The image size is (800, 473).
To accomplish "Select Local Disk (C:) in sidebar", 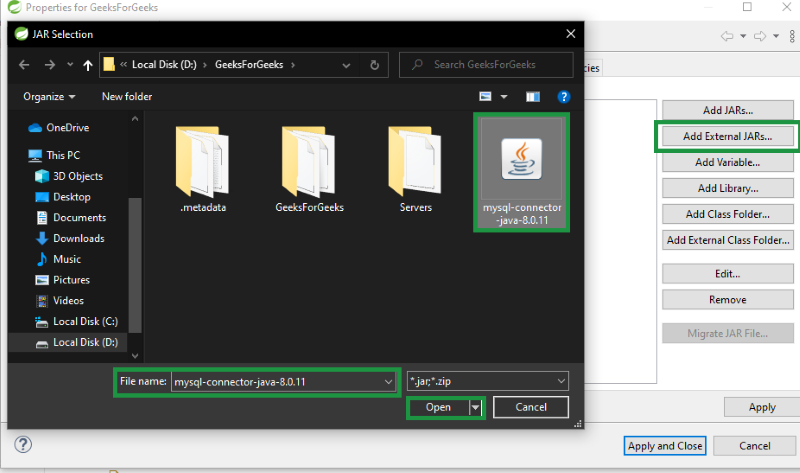I will tap(77, 321).
